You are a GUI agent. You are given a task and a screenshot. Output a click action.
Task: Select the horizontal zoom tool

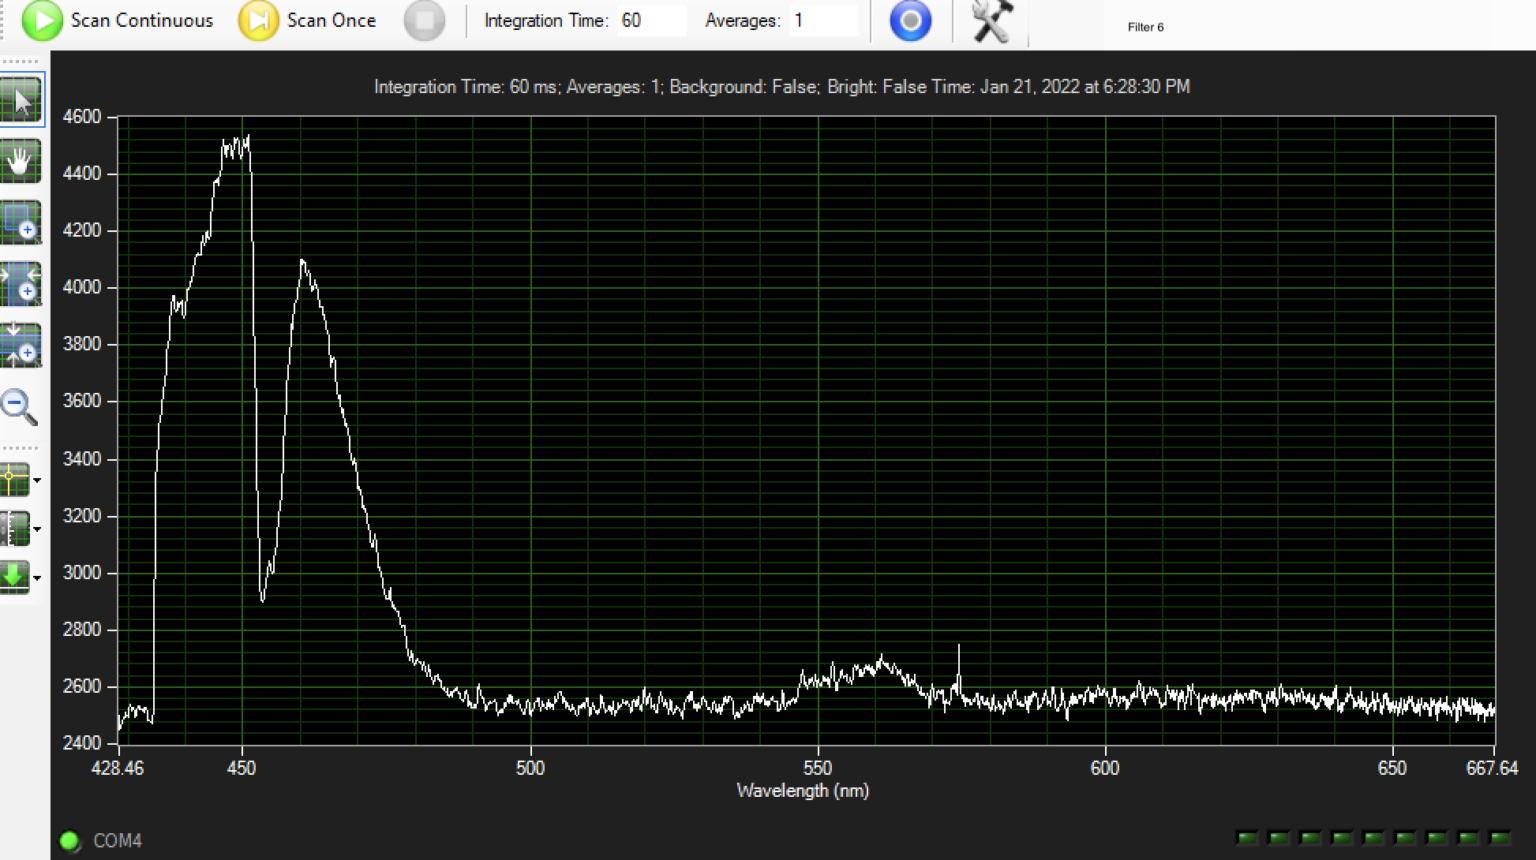[x=21, y=284]
